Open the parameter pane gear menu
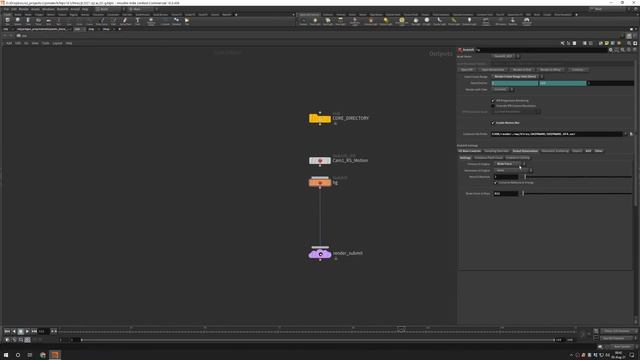Screen dimensions: 640x360 tap(611, 50)
